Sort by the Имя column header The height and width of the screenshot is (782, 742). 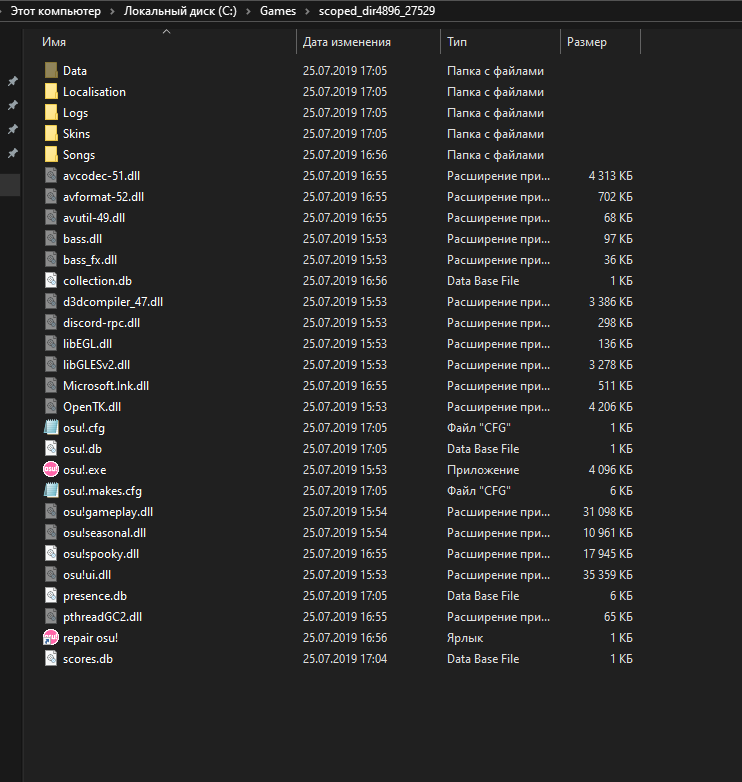pyautogui.click(x=54, y=42)
